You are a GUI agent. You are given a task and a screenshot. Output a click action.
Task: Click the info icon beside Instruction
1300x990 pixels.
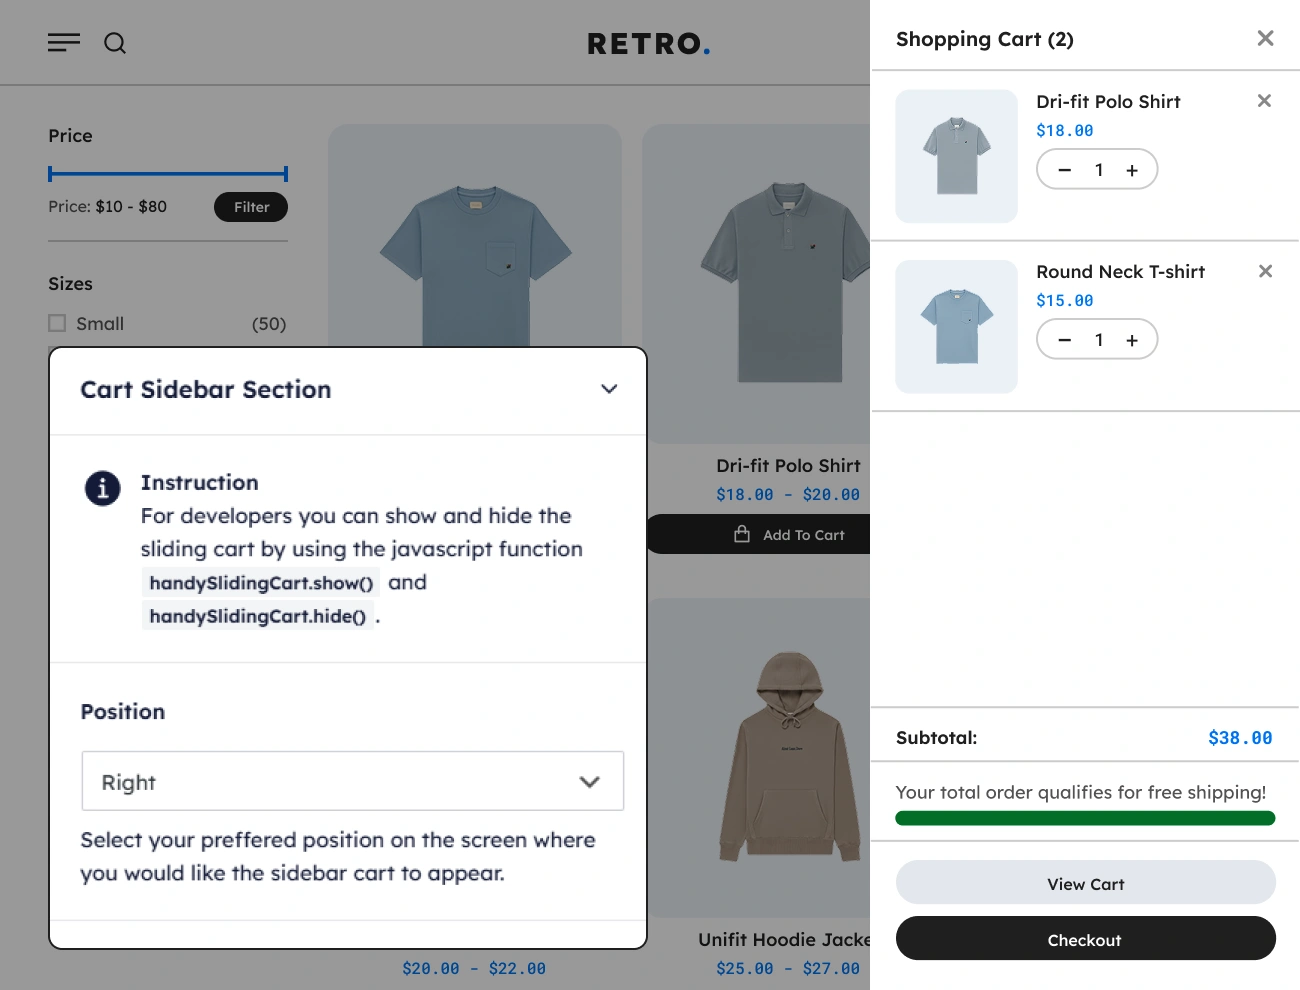point(103,488)
